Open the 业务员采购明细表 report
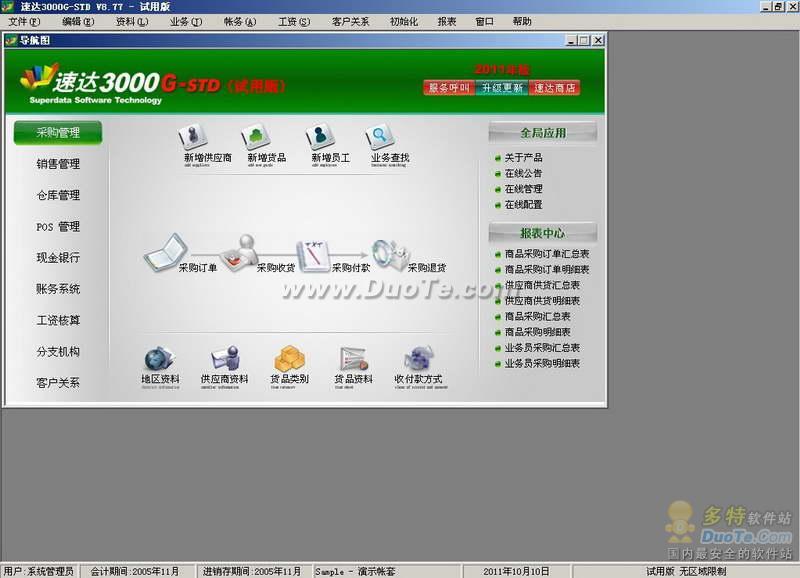Image resolution: width=800 pixels, height=578 pixels. (542, 363)
